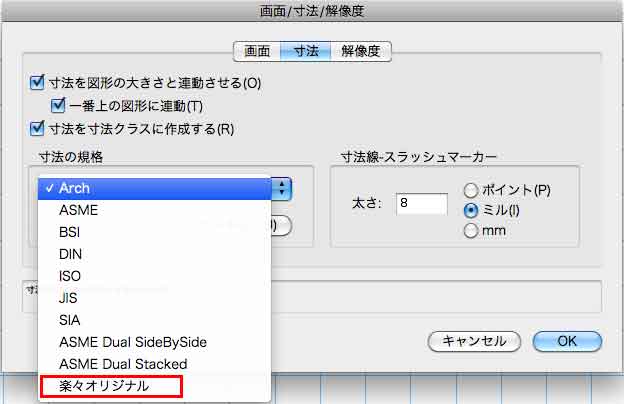Choose the mm radio option
Screen dimensions: 624x404
point(472,231)
